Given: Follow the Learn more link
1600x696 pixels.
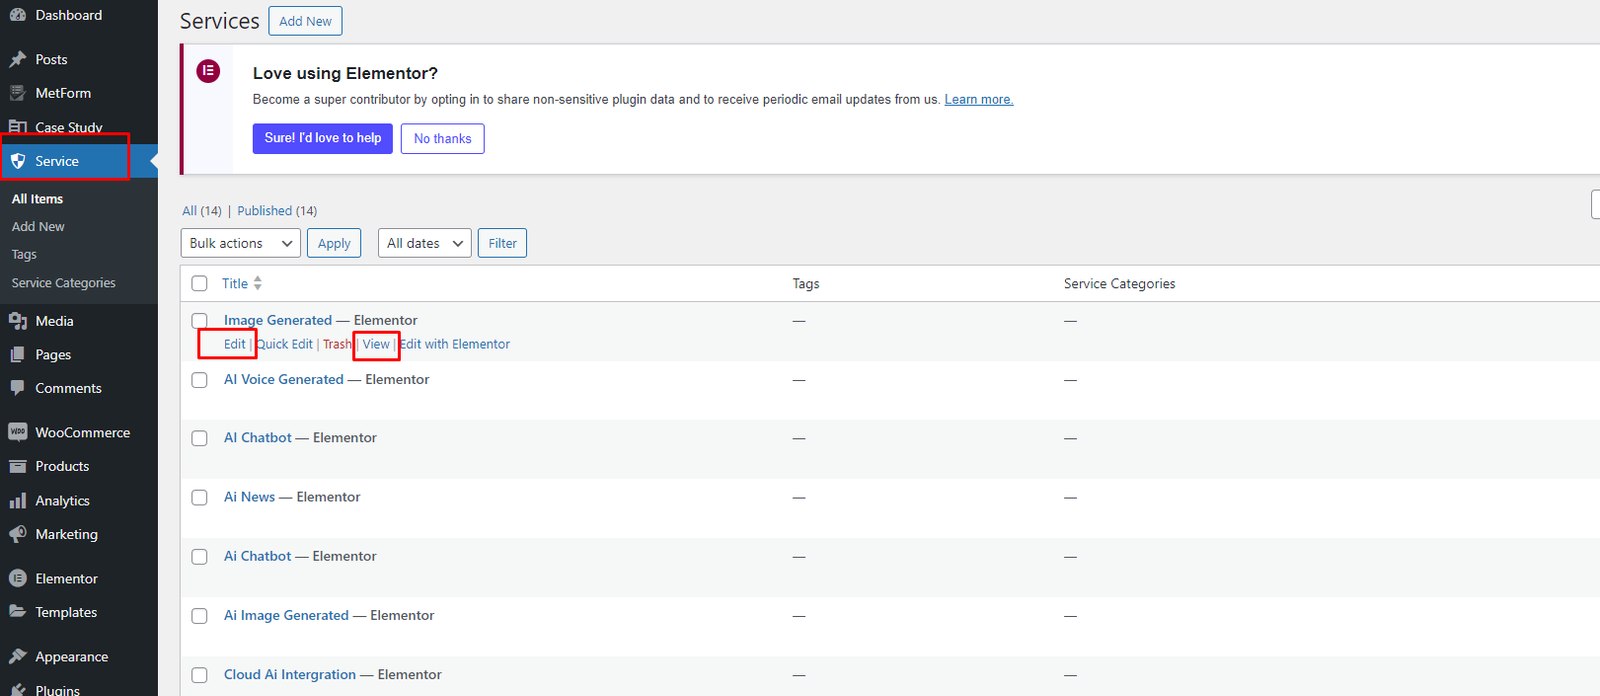Looking at the screenshot, I should point(978,99).
